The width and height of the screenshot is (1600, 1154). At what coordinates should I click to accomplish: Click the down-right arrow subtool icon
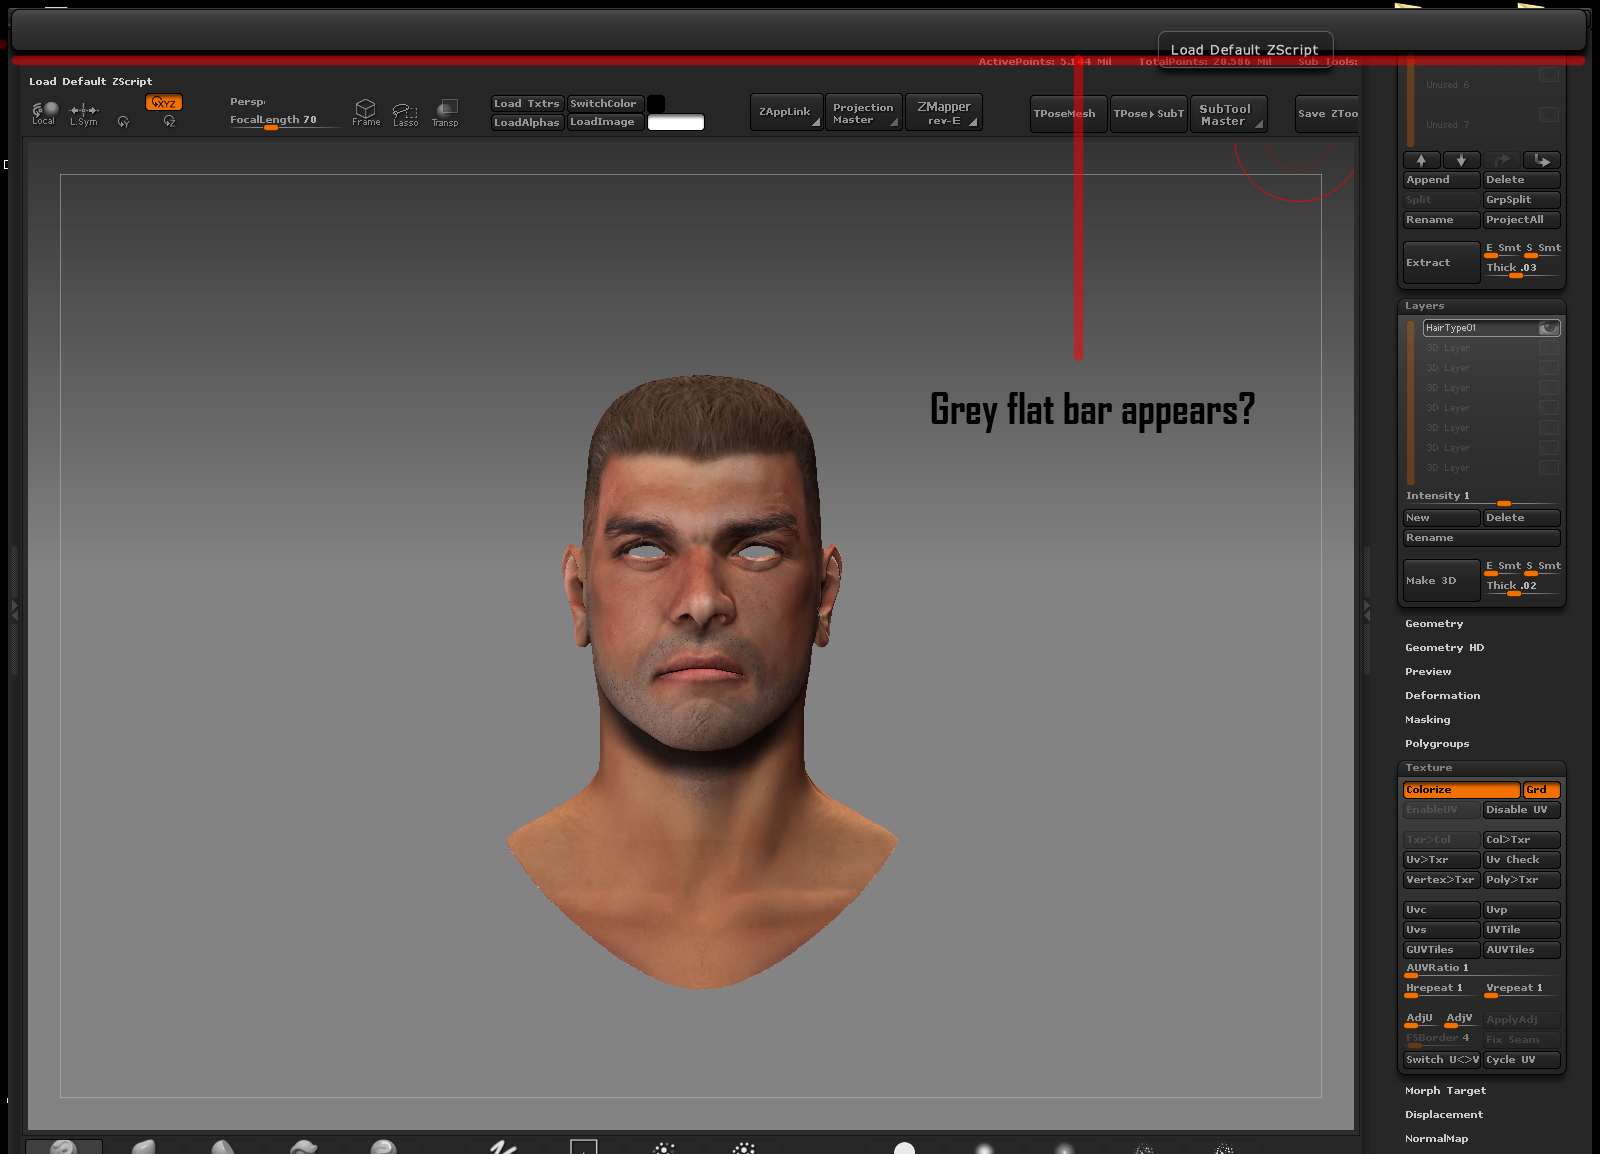(x=1541, y=160)
